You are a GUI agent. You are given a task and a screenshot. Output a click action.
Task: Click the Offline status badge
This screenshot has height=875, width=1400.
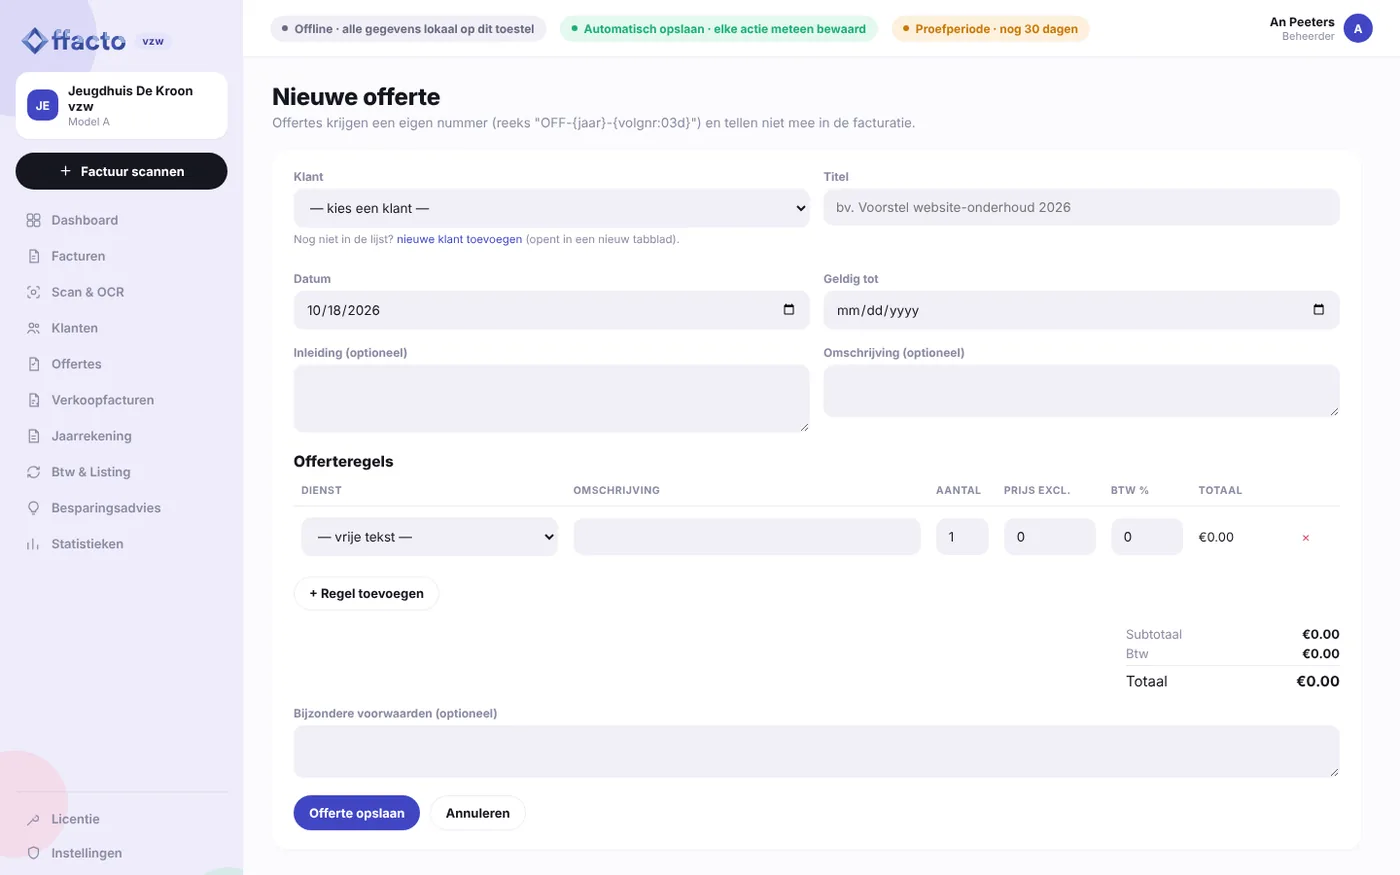click(408, 29)
